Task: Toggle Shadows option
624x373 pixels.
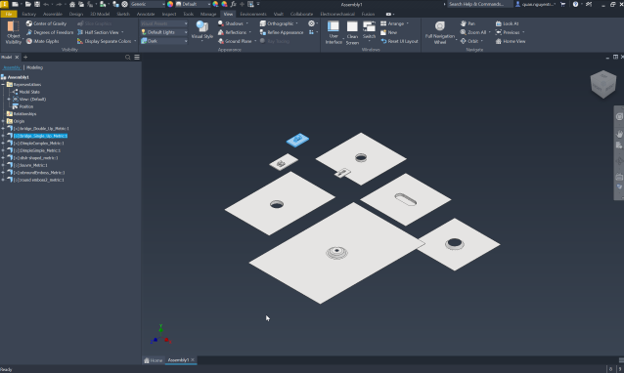Action: click(x=230, y=23)
